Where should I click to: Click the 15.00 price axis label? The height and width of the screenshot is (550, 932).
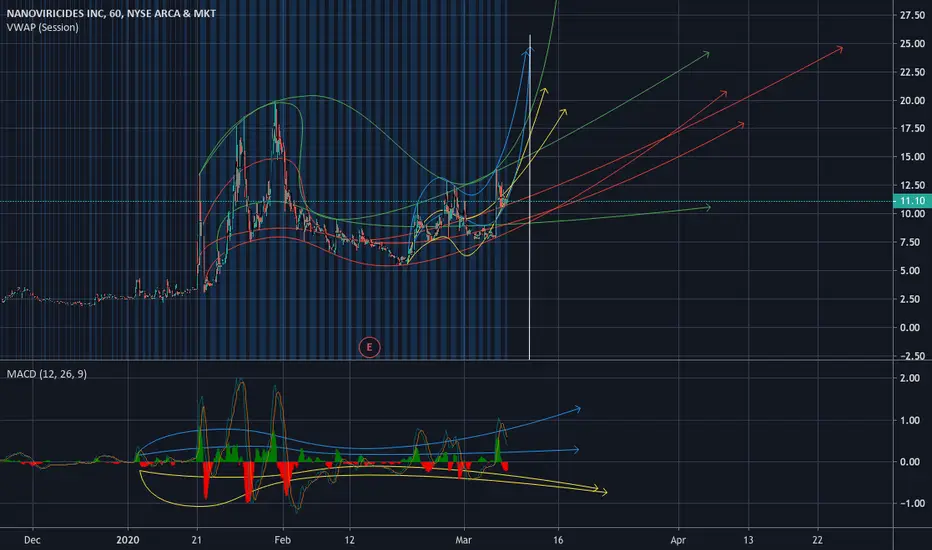click(x=912, y=157)
